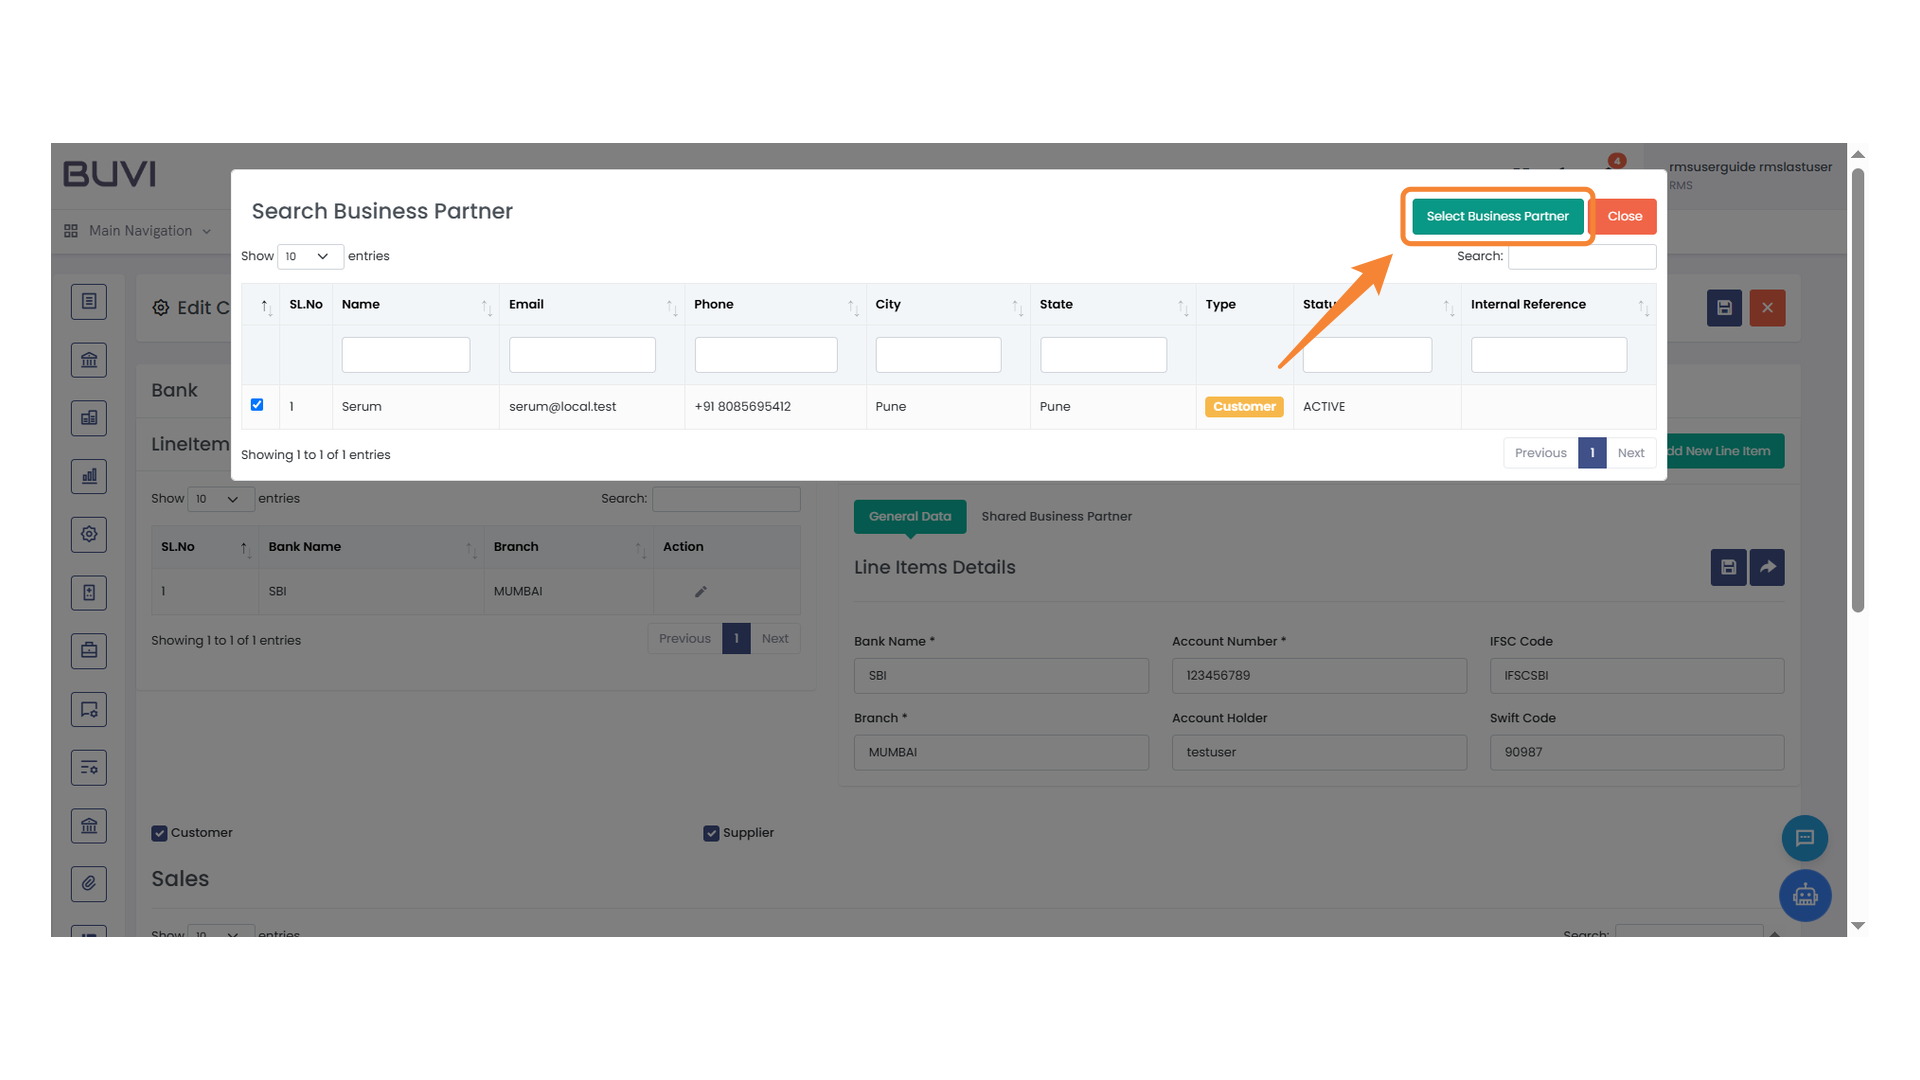The height and width of the screenshot is (1080, 1920).
Task: Open the chat bubble icon at bottom right
Action: (x=1805, y=838)
